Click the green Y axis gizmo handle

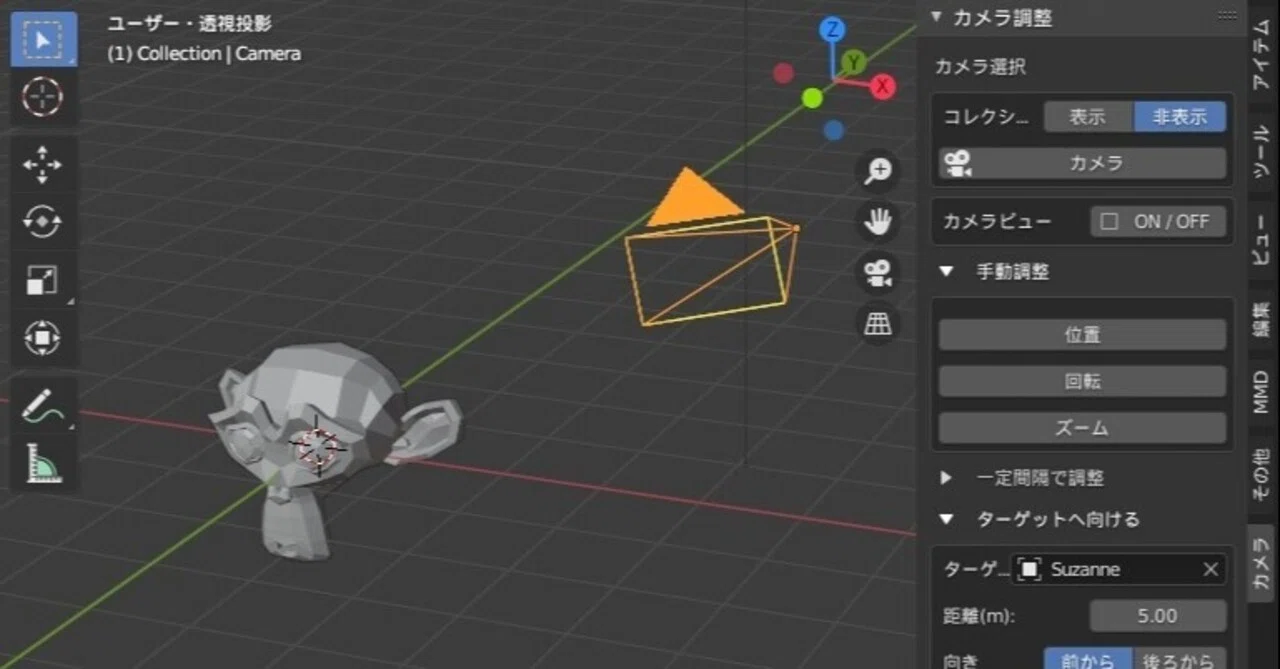tap(854, 62)
